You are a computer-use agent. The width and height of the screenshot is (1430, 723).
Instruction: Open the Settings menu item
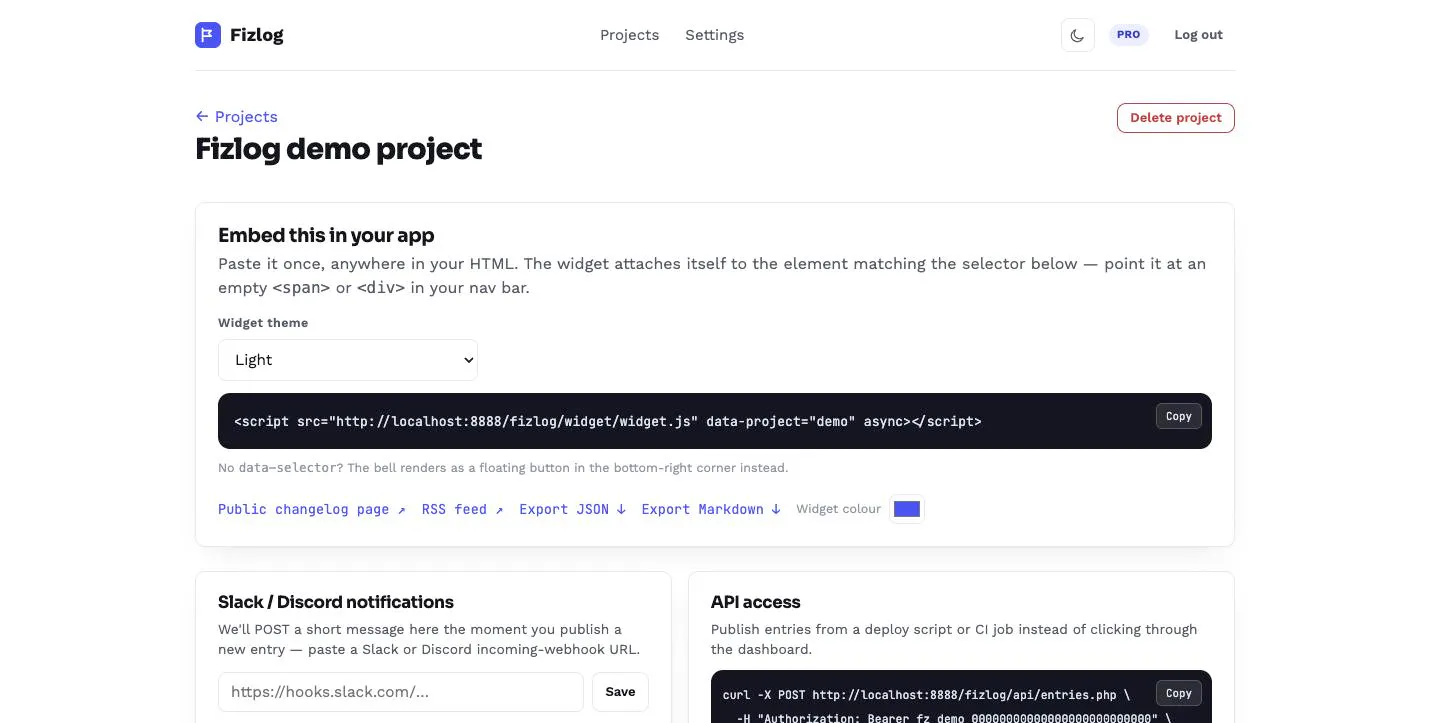[714, 35]
